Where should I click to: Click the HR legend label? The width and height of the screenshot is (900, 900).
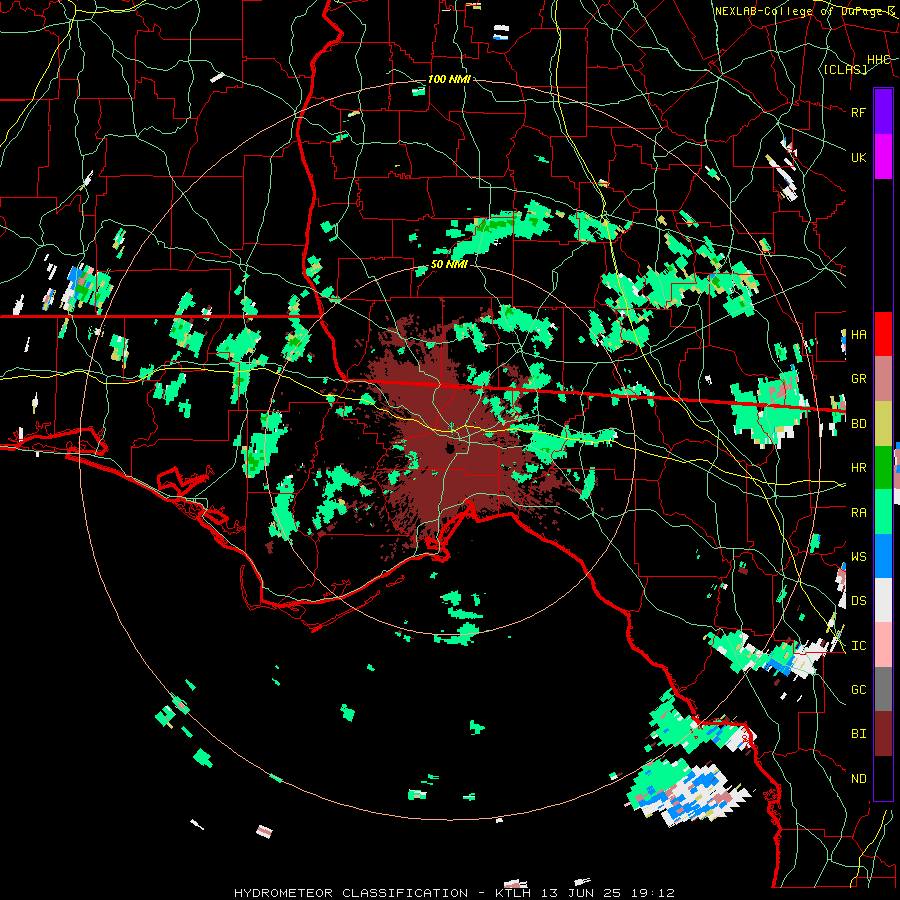tap(858, 468)
